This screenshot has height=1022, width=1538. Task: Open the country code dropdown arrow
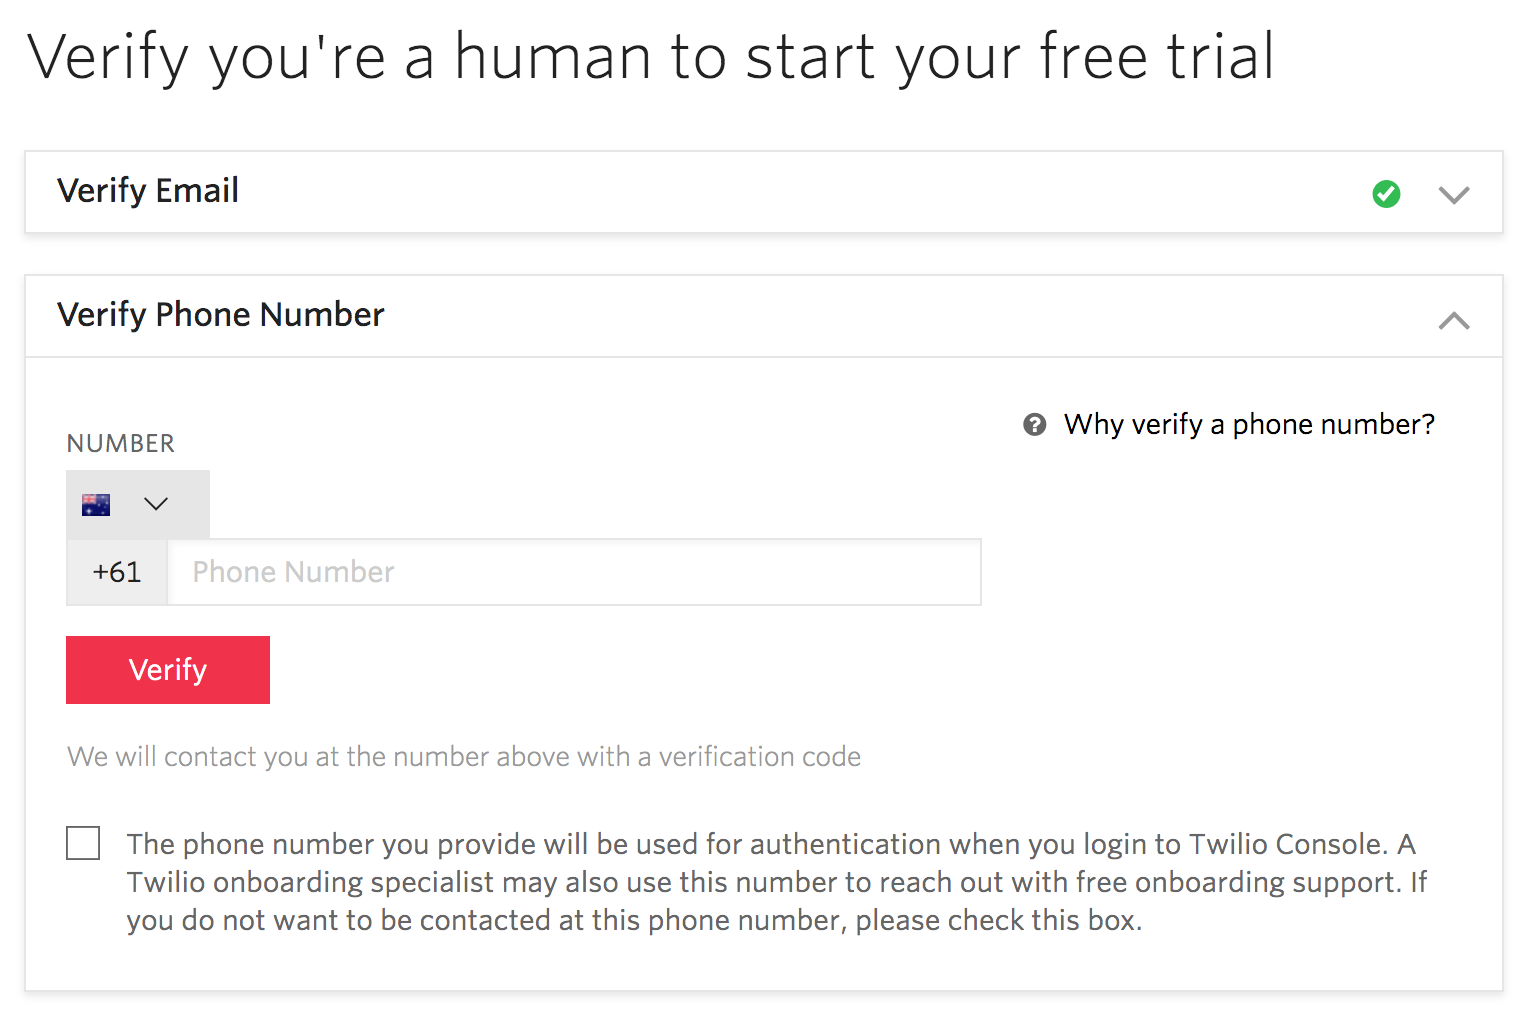pos(156,504)
